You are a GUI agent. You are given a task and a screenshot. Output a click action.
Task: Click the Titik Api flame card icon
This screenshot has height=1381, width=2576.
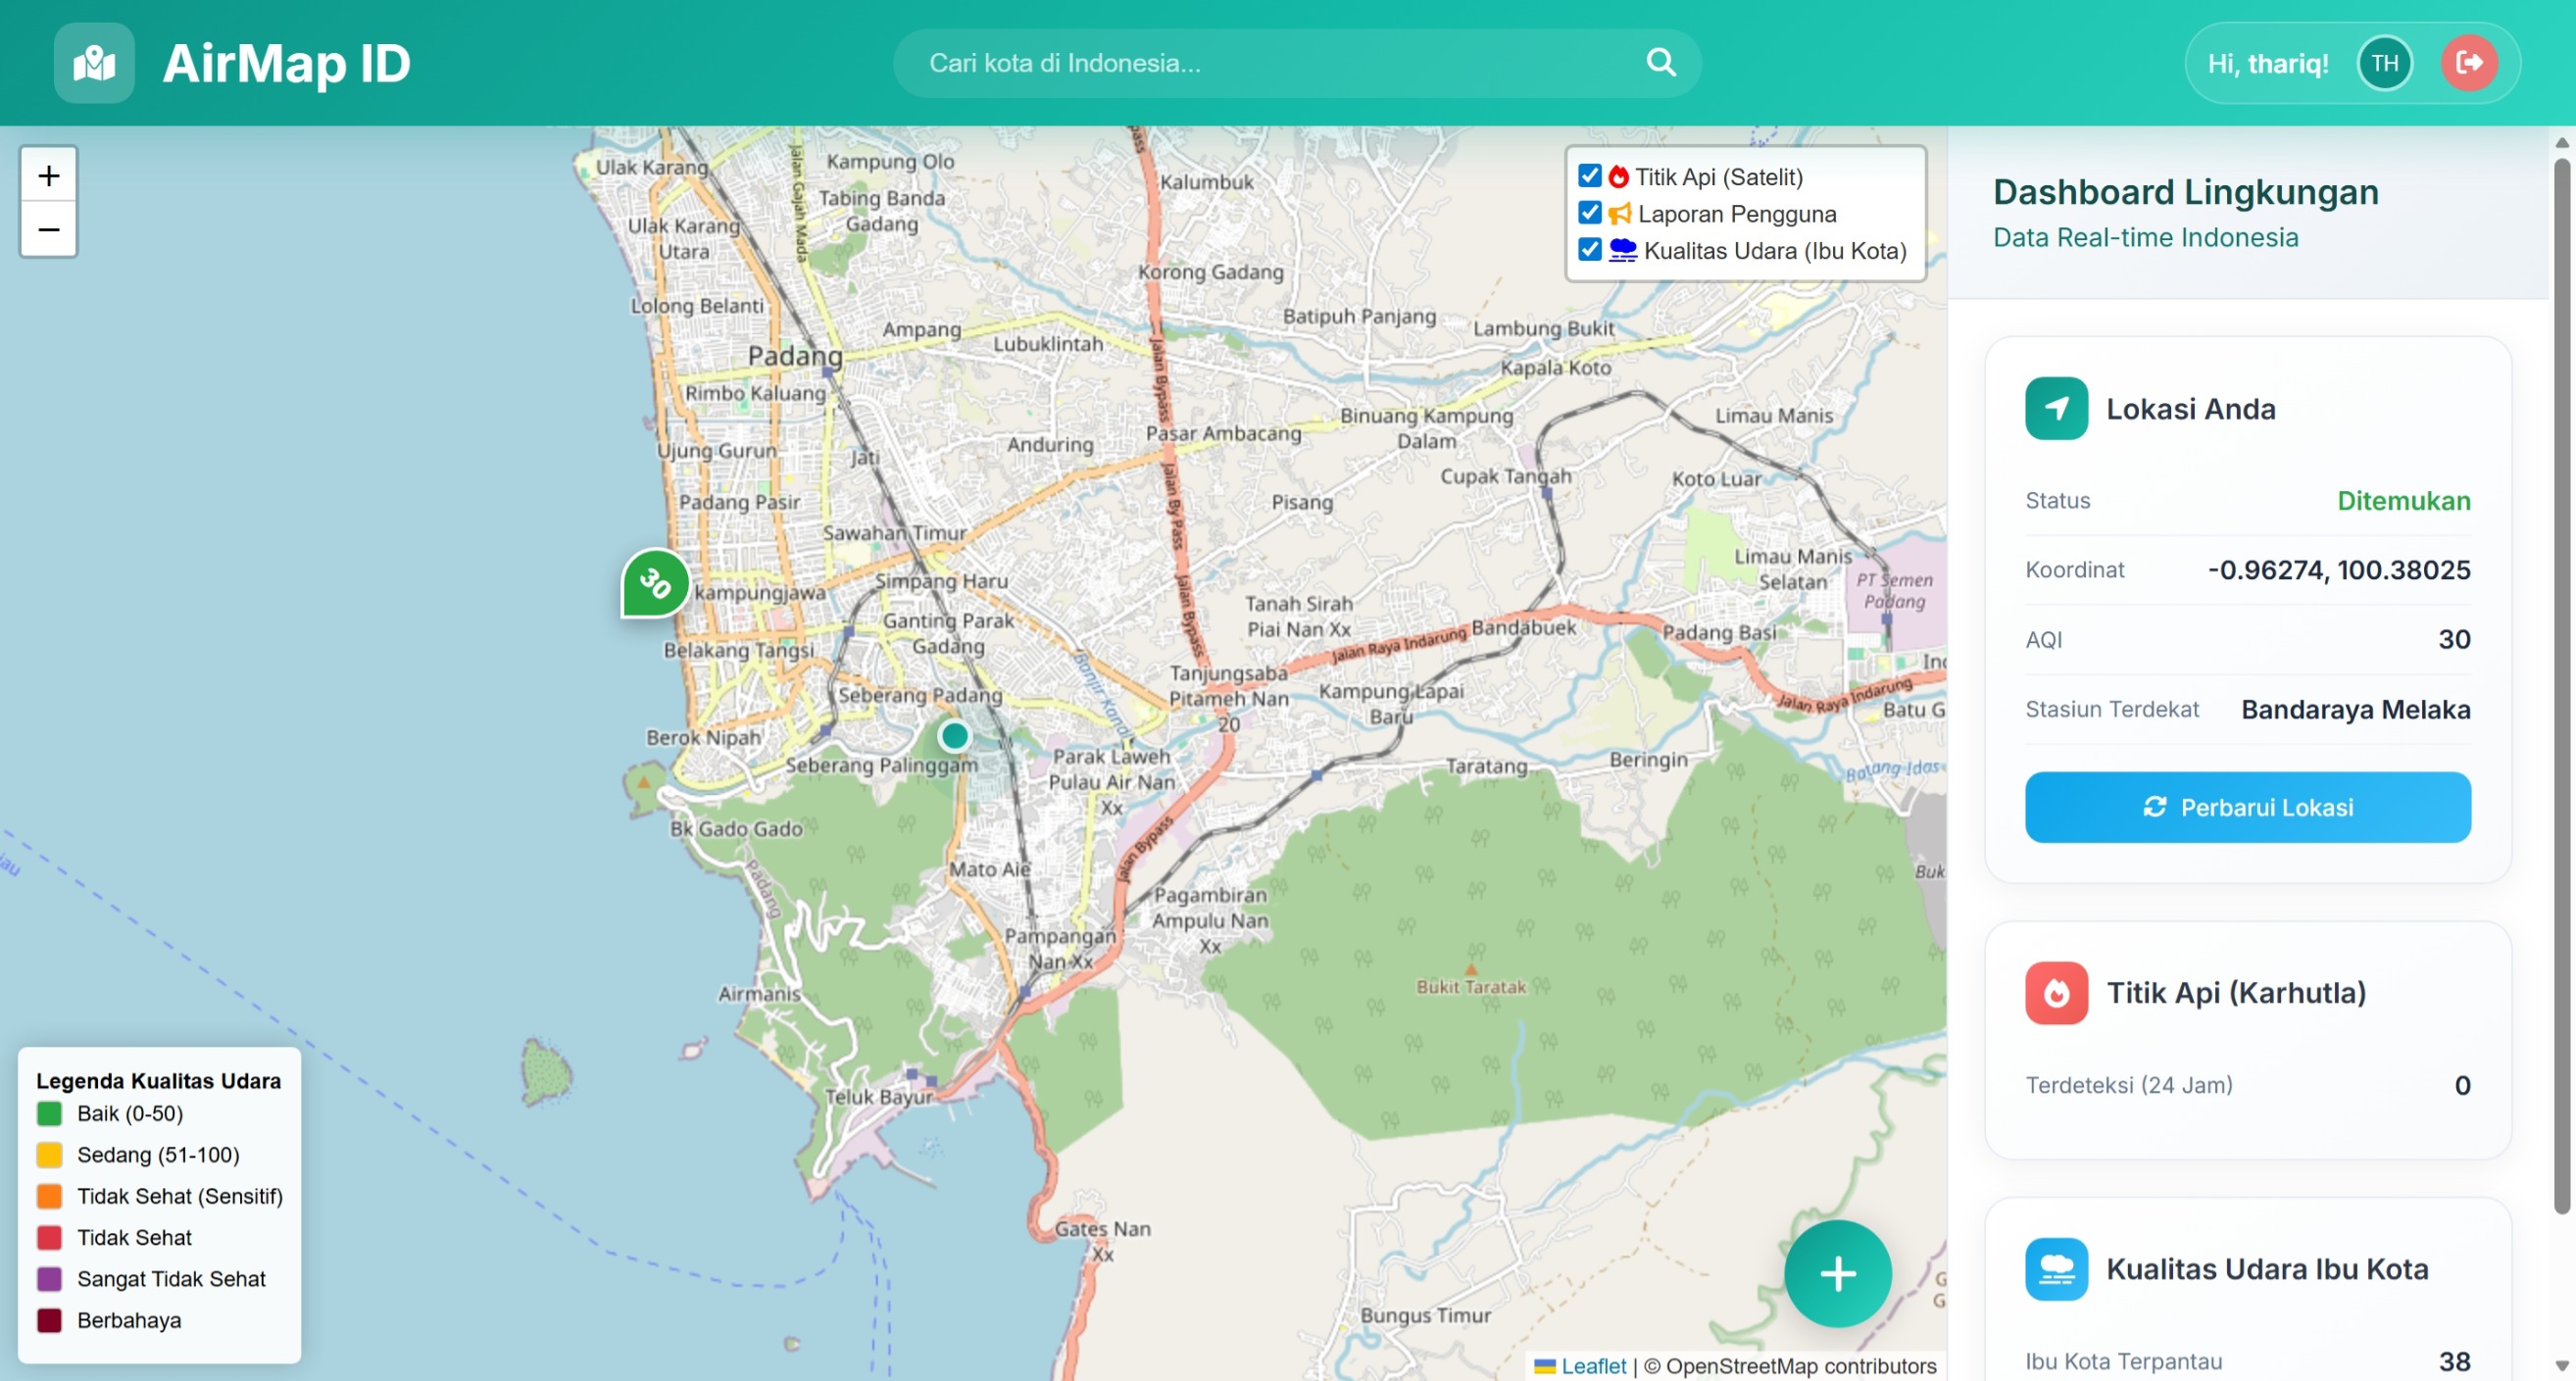[2056, 993]
